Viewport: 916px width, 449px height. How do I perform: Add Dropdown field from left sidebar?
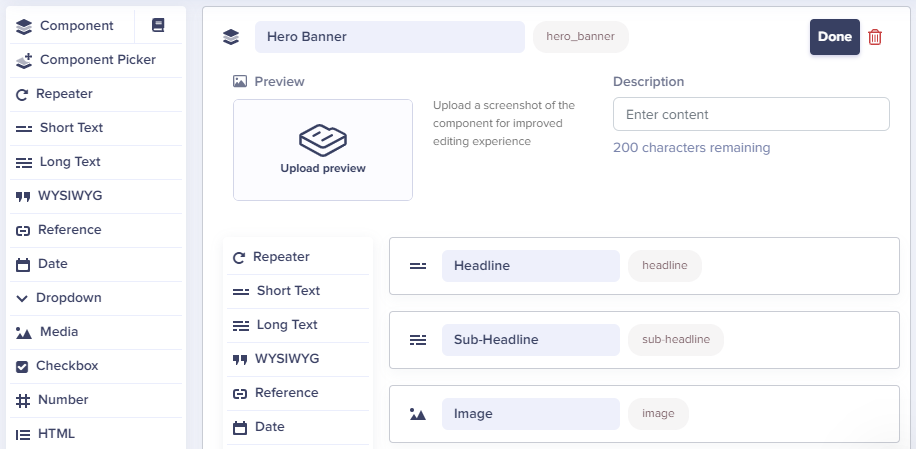point(96,298)
